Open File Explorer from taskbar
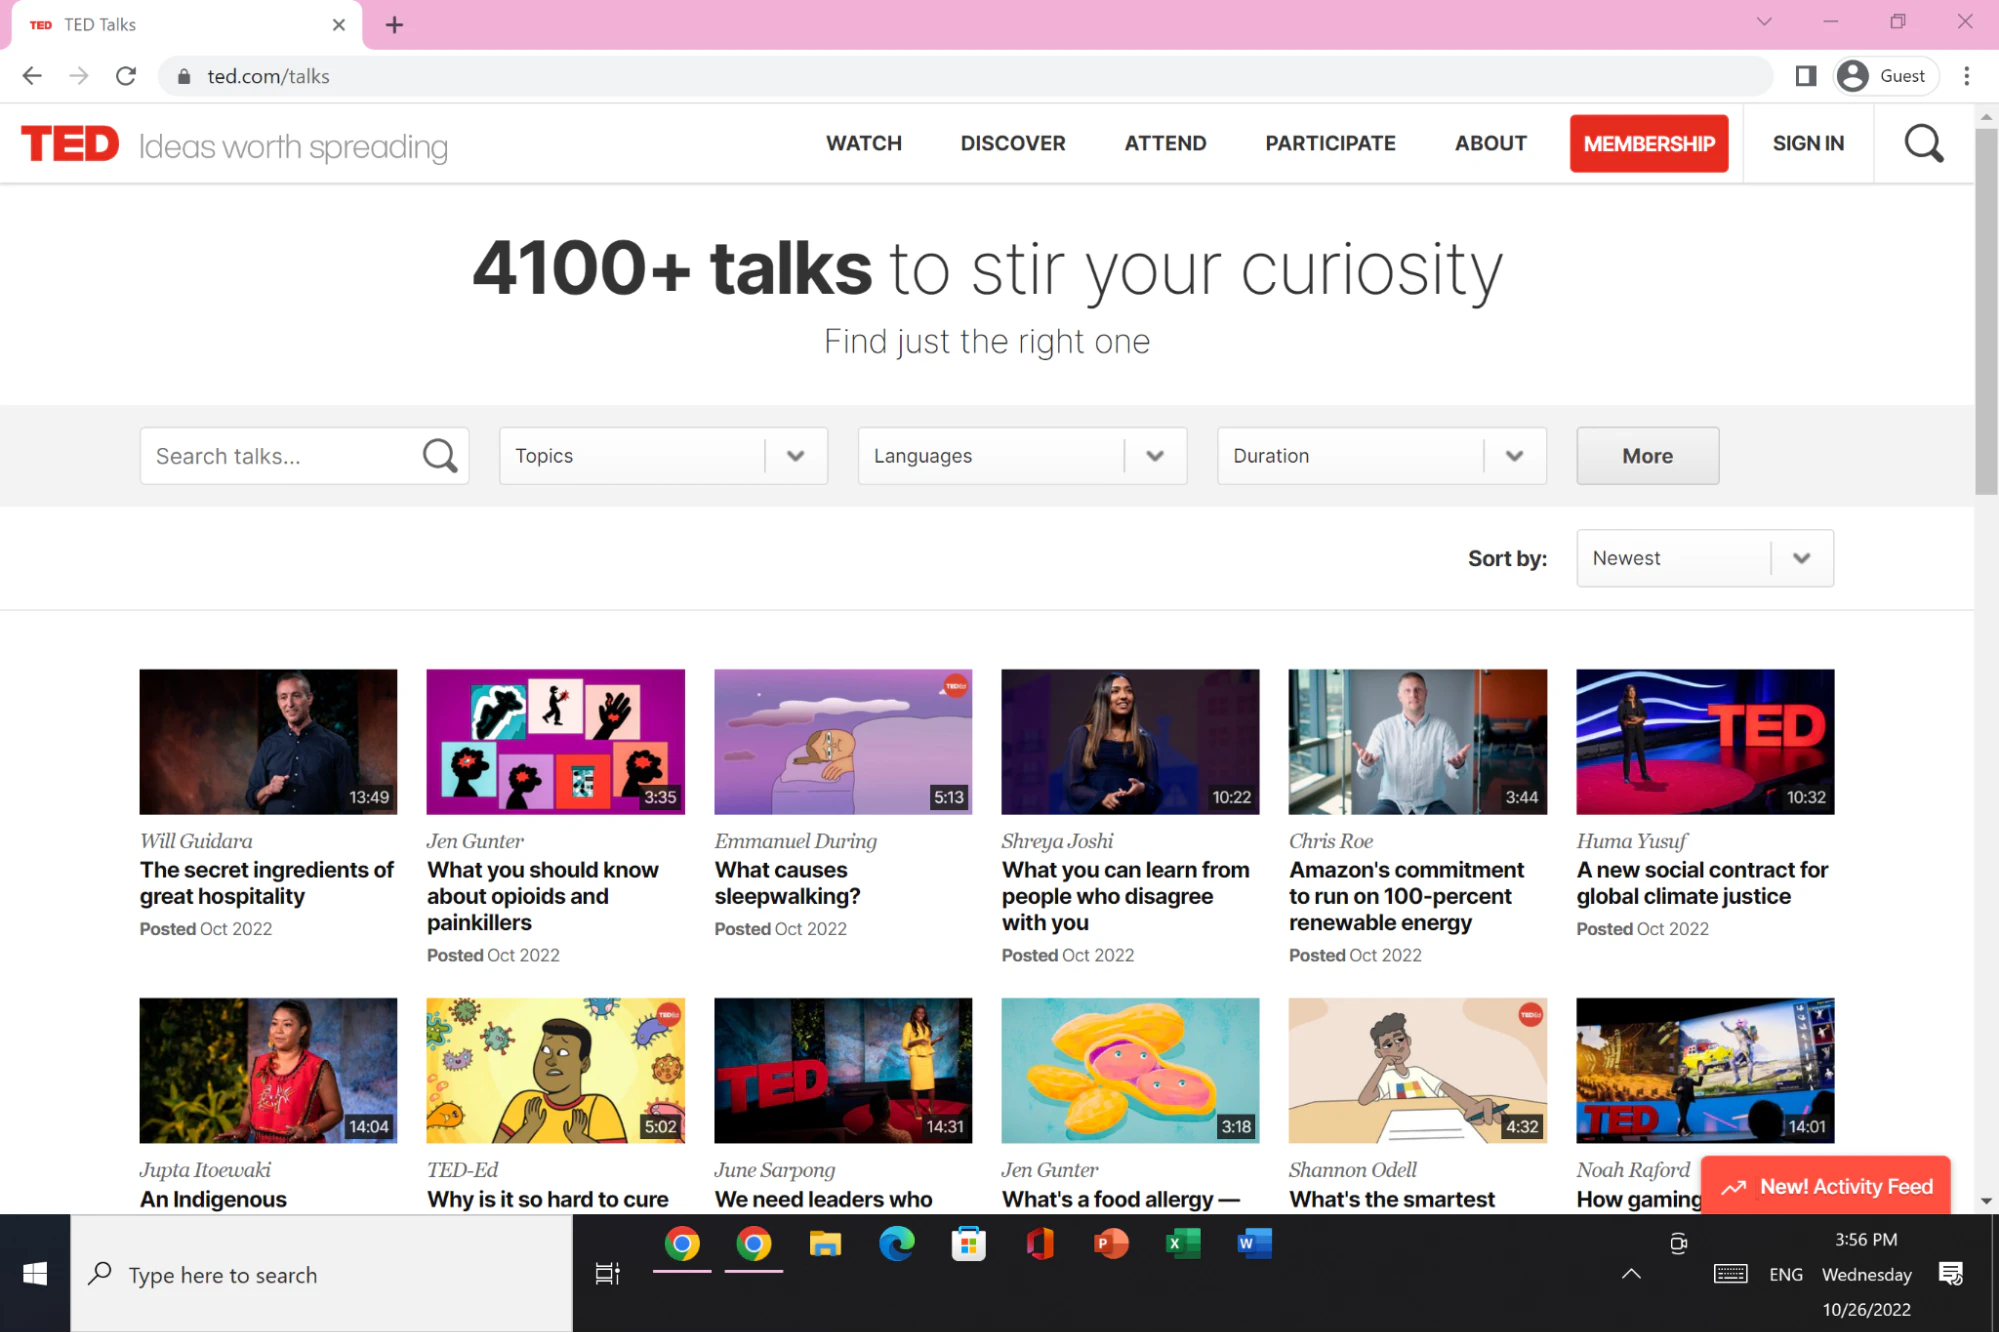The width and height of the screenshot is (1999, 1333). point(825,1244)
